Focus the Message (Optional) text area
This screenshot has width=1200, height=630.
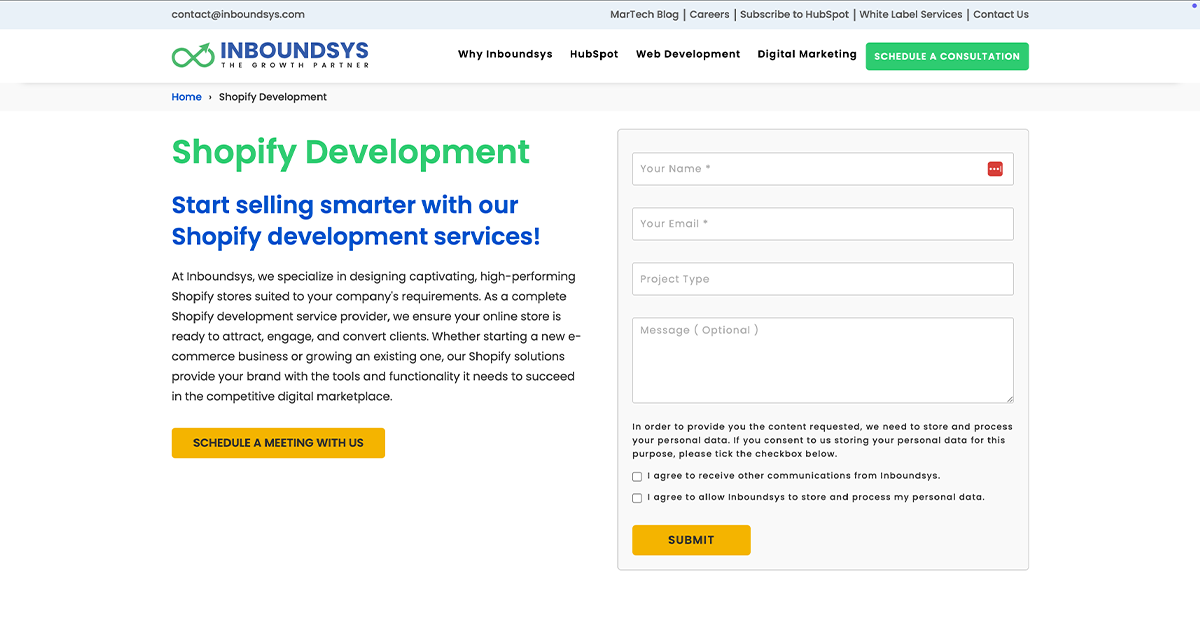(x=823, y=361)
